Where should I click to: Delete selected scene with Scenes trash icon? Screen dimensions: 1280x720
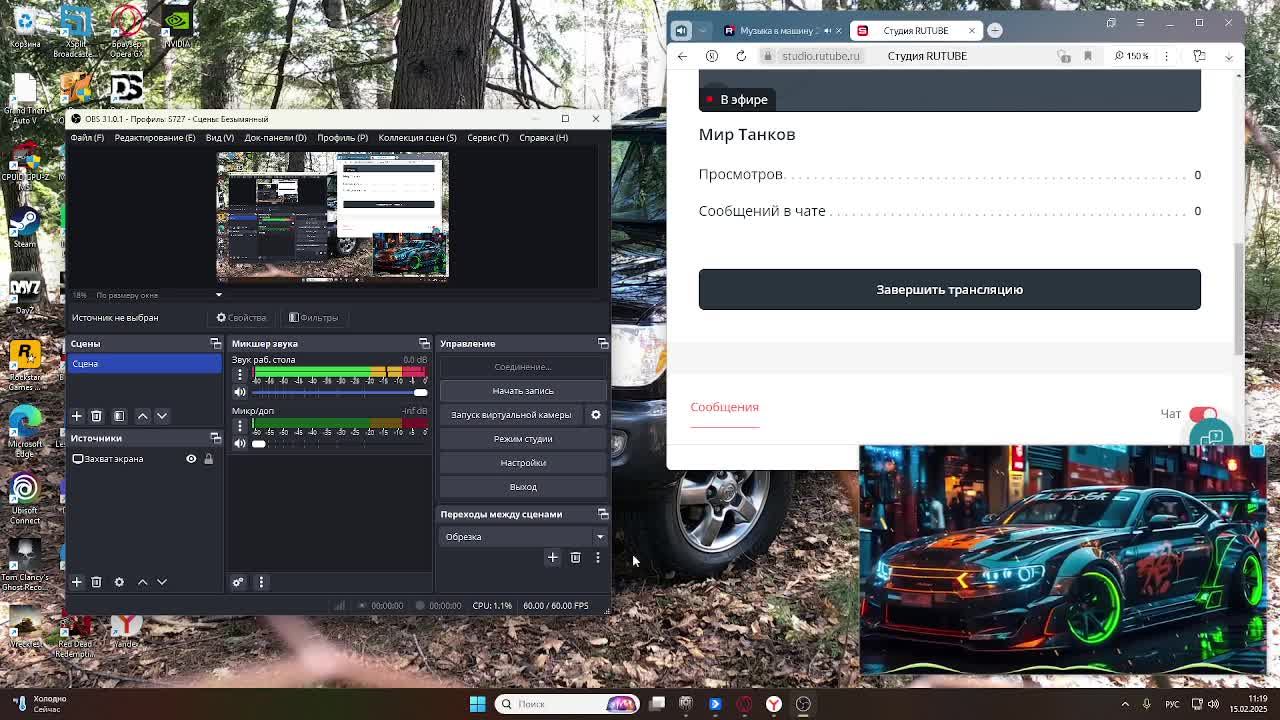click(x=96, y=416)
